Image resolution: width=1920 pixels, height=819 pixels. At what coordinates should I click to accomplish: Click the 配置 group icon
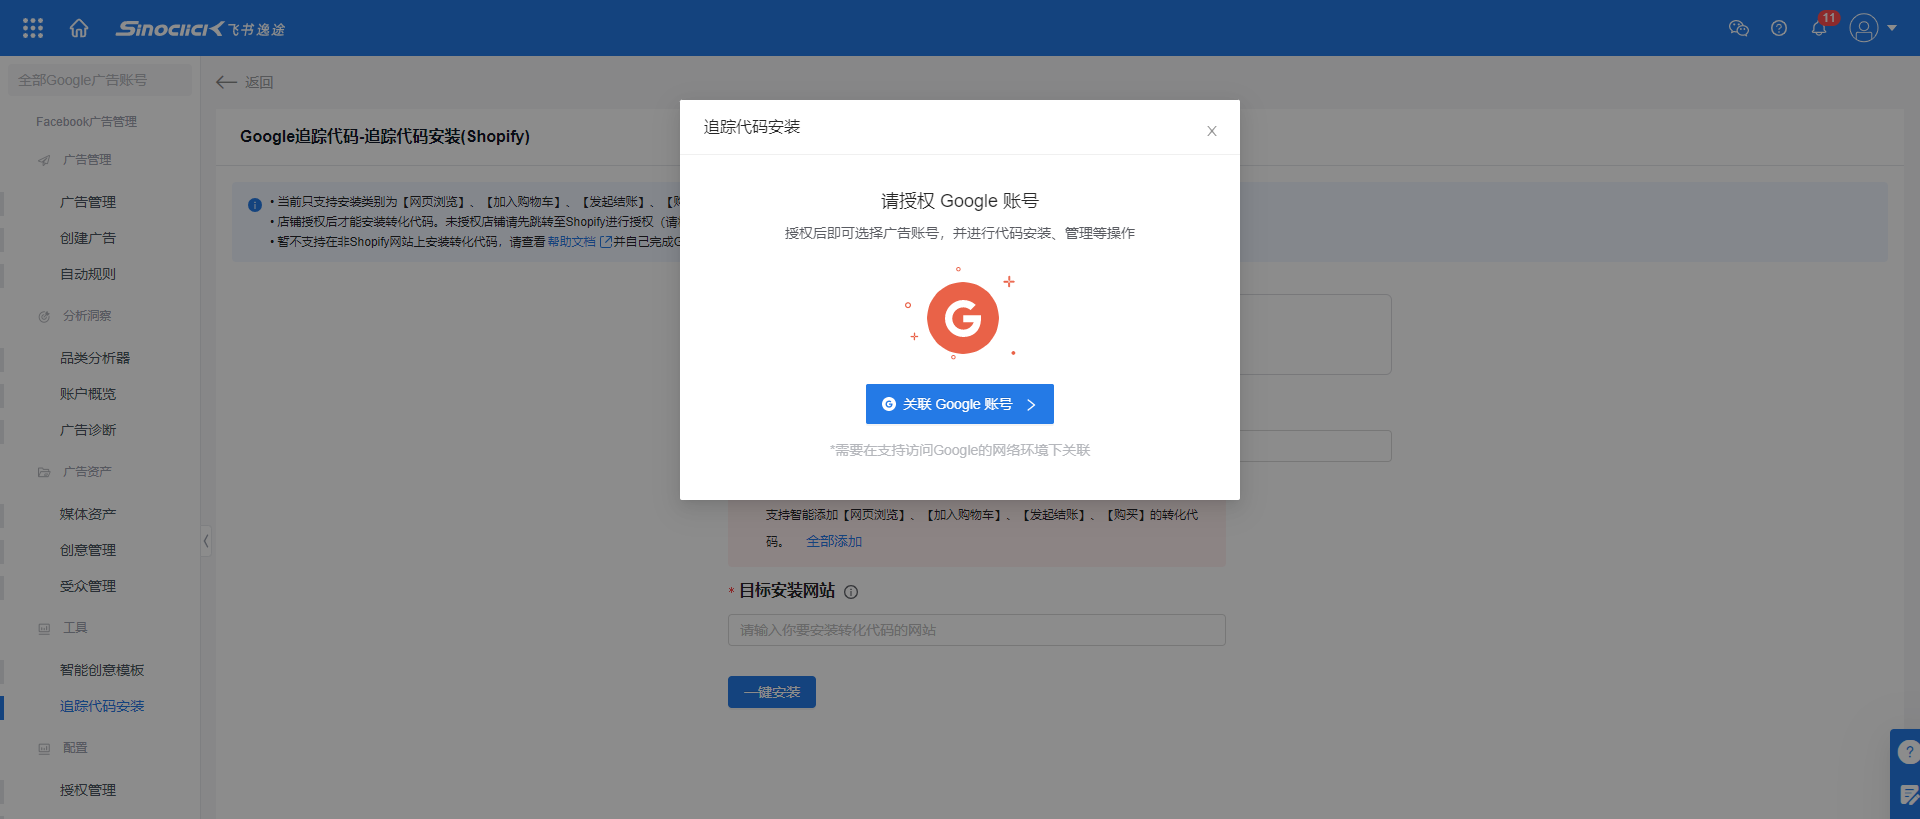tap(44, 748)
